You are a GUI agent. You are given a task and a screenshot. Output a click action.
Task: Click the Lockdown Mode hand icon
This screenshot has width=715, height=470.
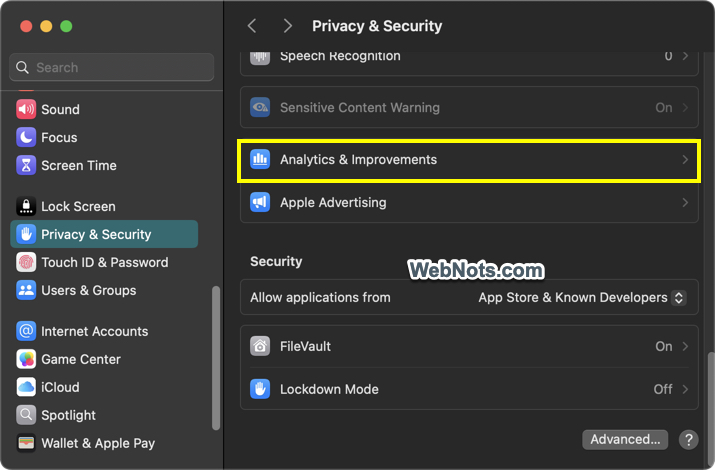260,389
